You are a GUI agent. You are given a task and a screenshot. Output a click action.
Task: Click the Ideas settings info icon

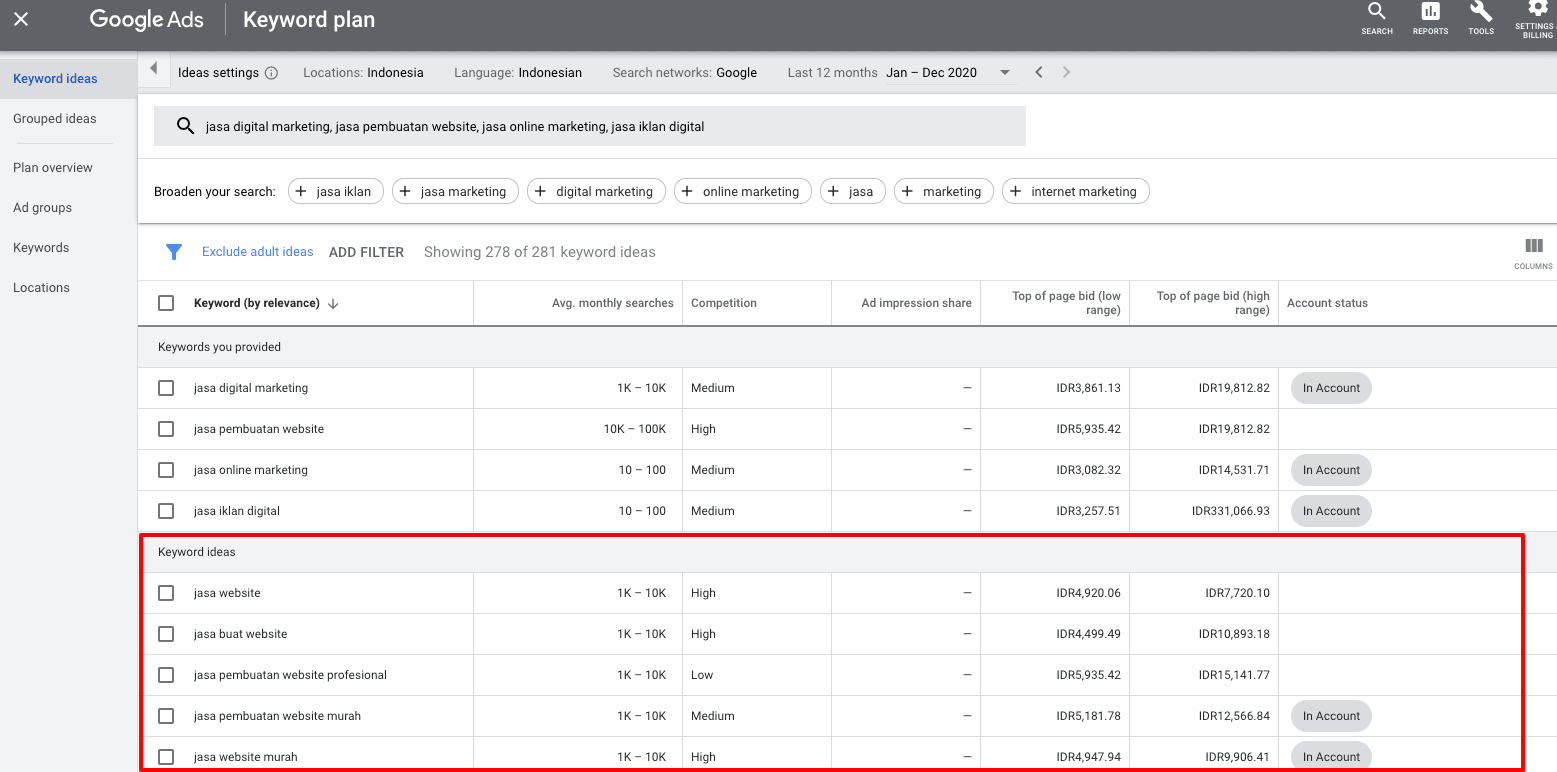271,73
